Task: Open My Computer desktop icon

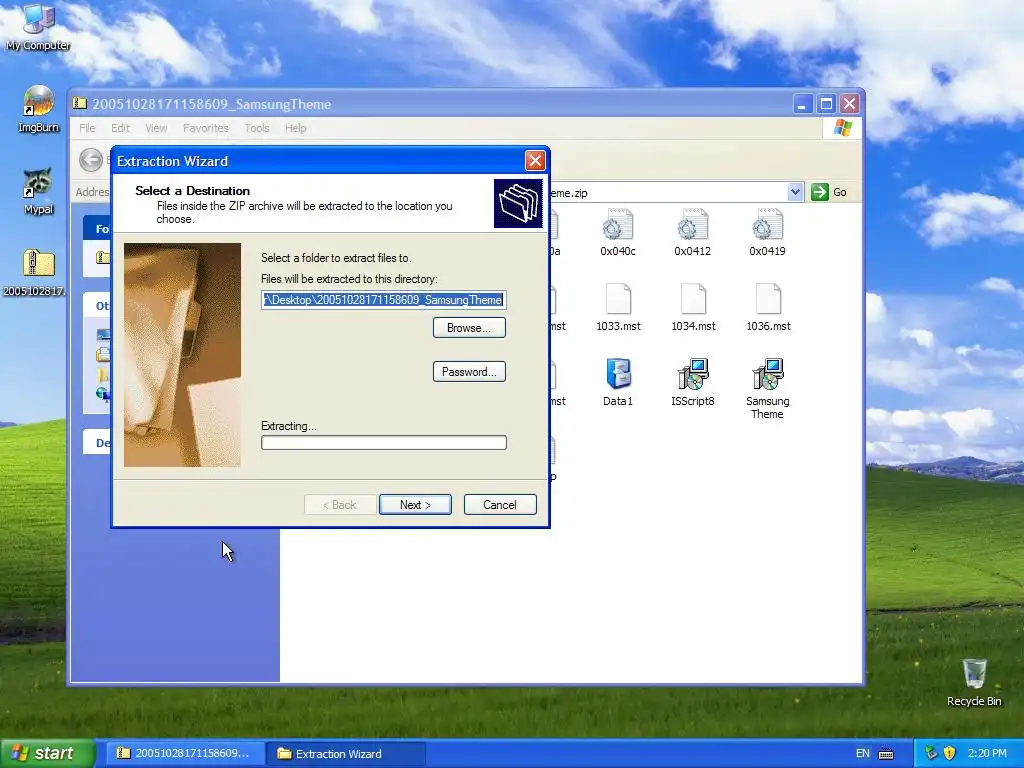Action: [38, 27]
